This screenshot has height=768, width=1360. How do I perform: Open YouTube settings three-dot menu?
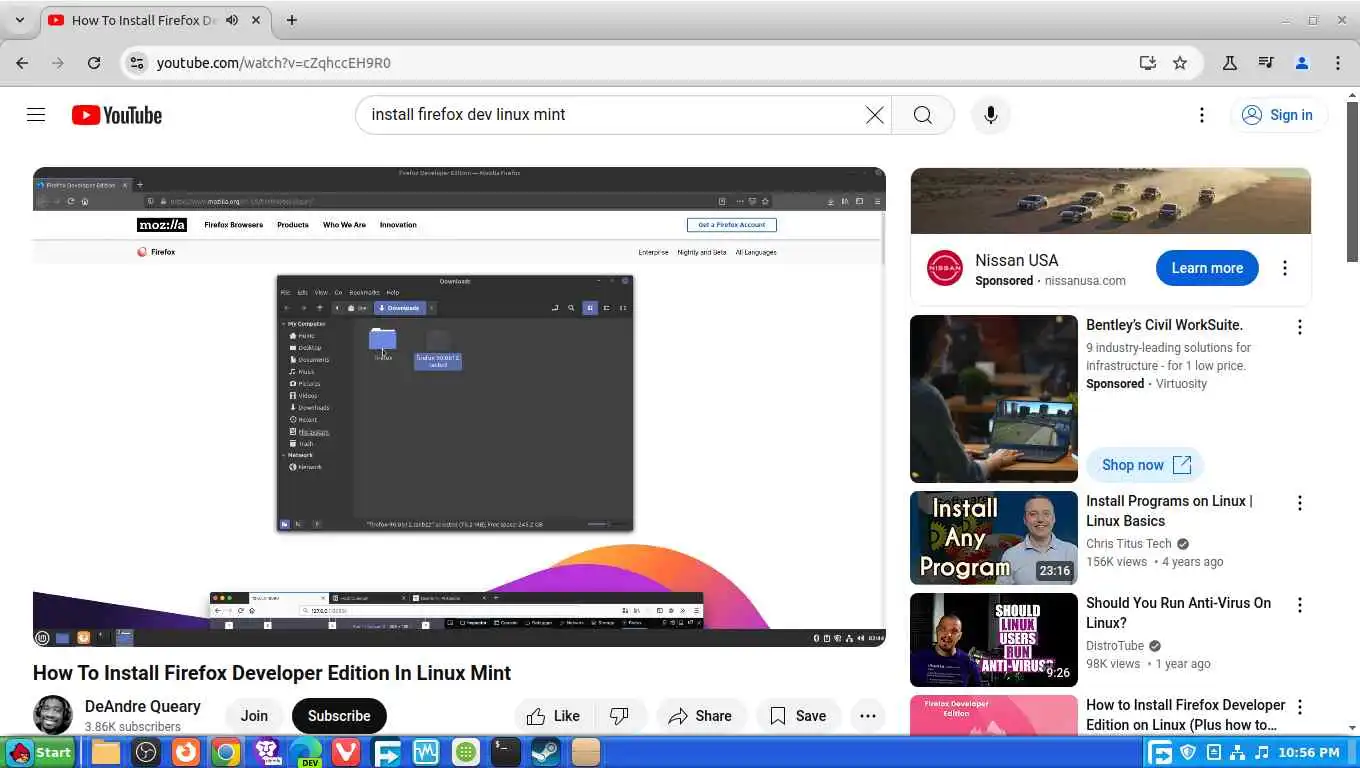1202,115
